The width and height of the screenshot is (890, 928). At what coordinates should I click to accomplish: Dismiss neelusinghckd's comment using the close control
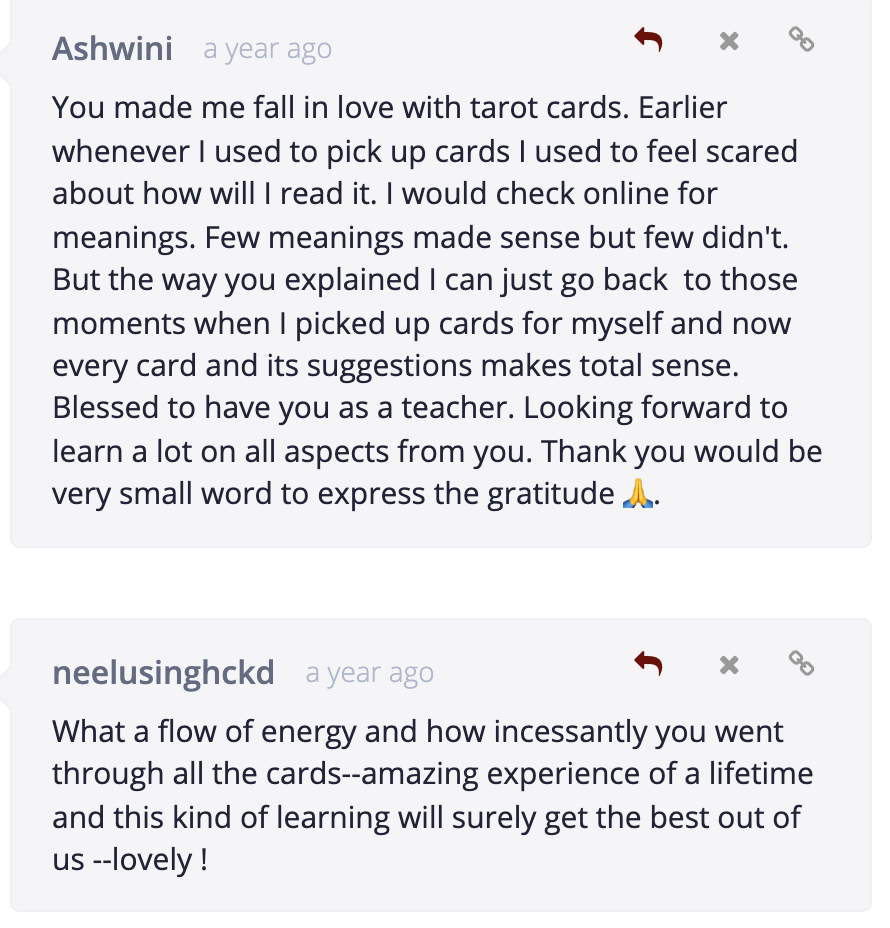coord(727,664)
